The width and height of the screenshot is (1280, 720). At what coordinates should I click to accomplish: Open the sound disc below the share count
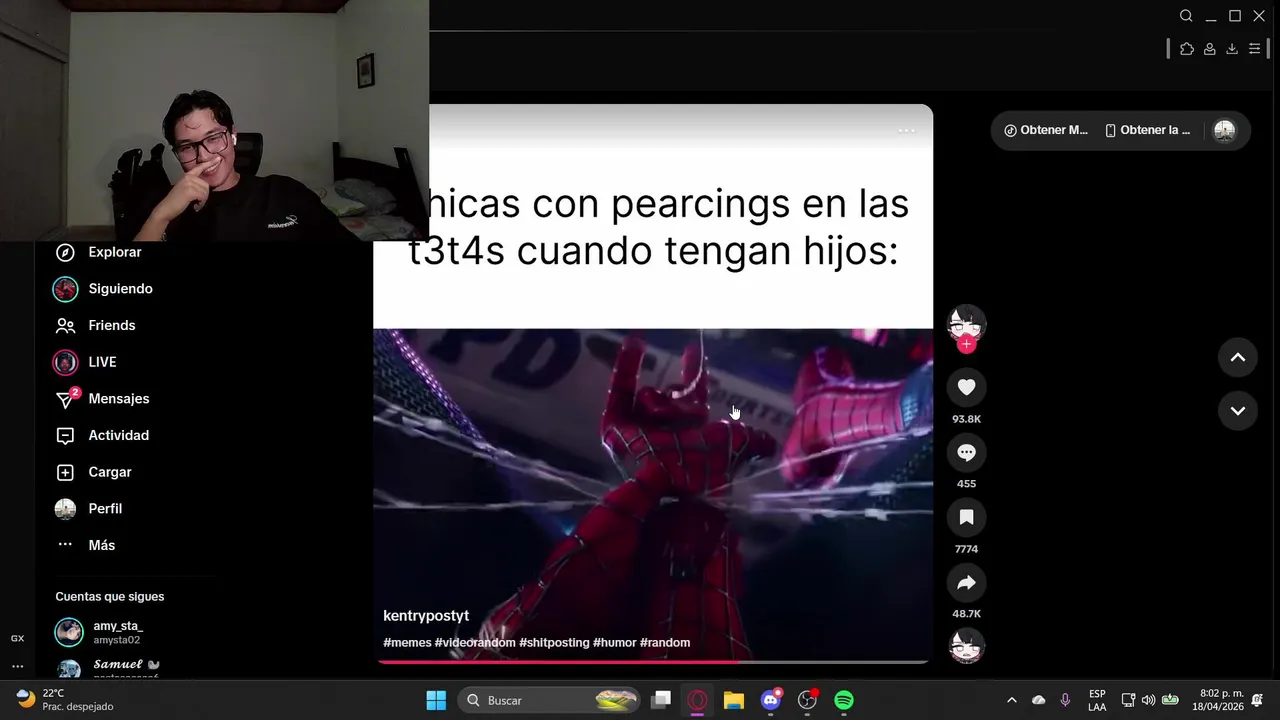pos(966,646)
